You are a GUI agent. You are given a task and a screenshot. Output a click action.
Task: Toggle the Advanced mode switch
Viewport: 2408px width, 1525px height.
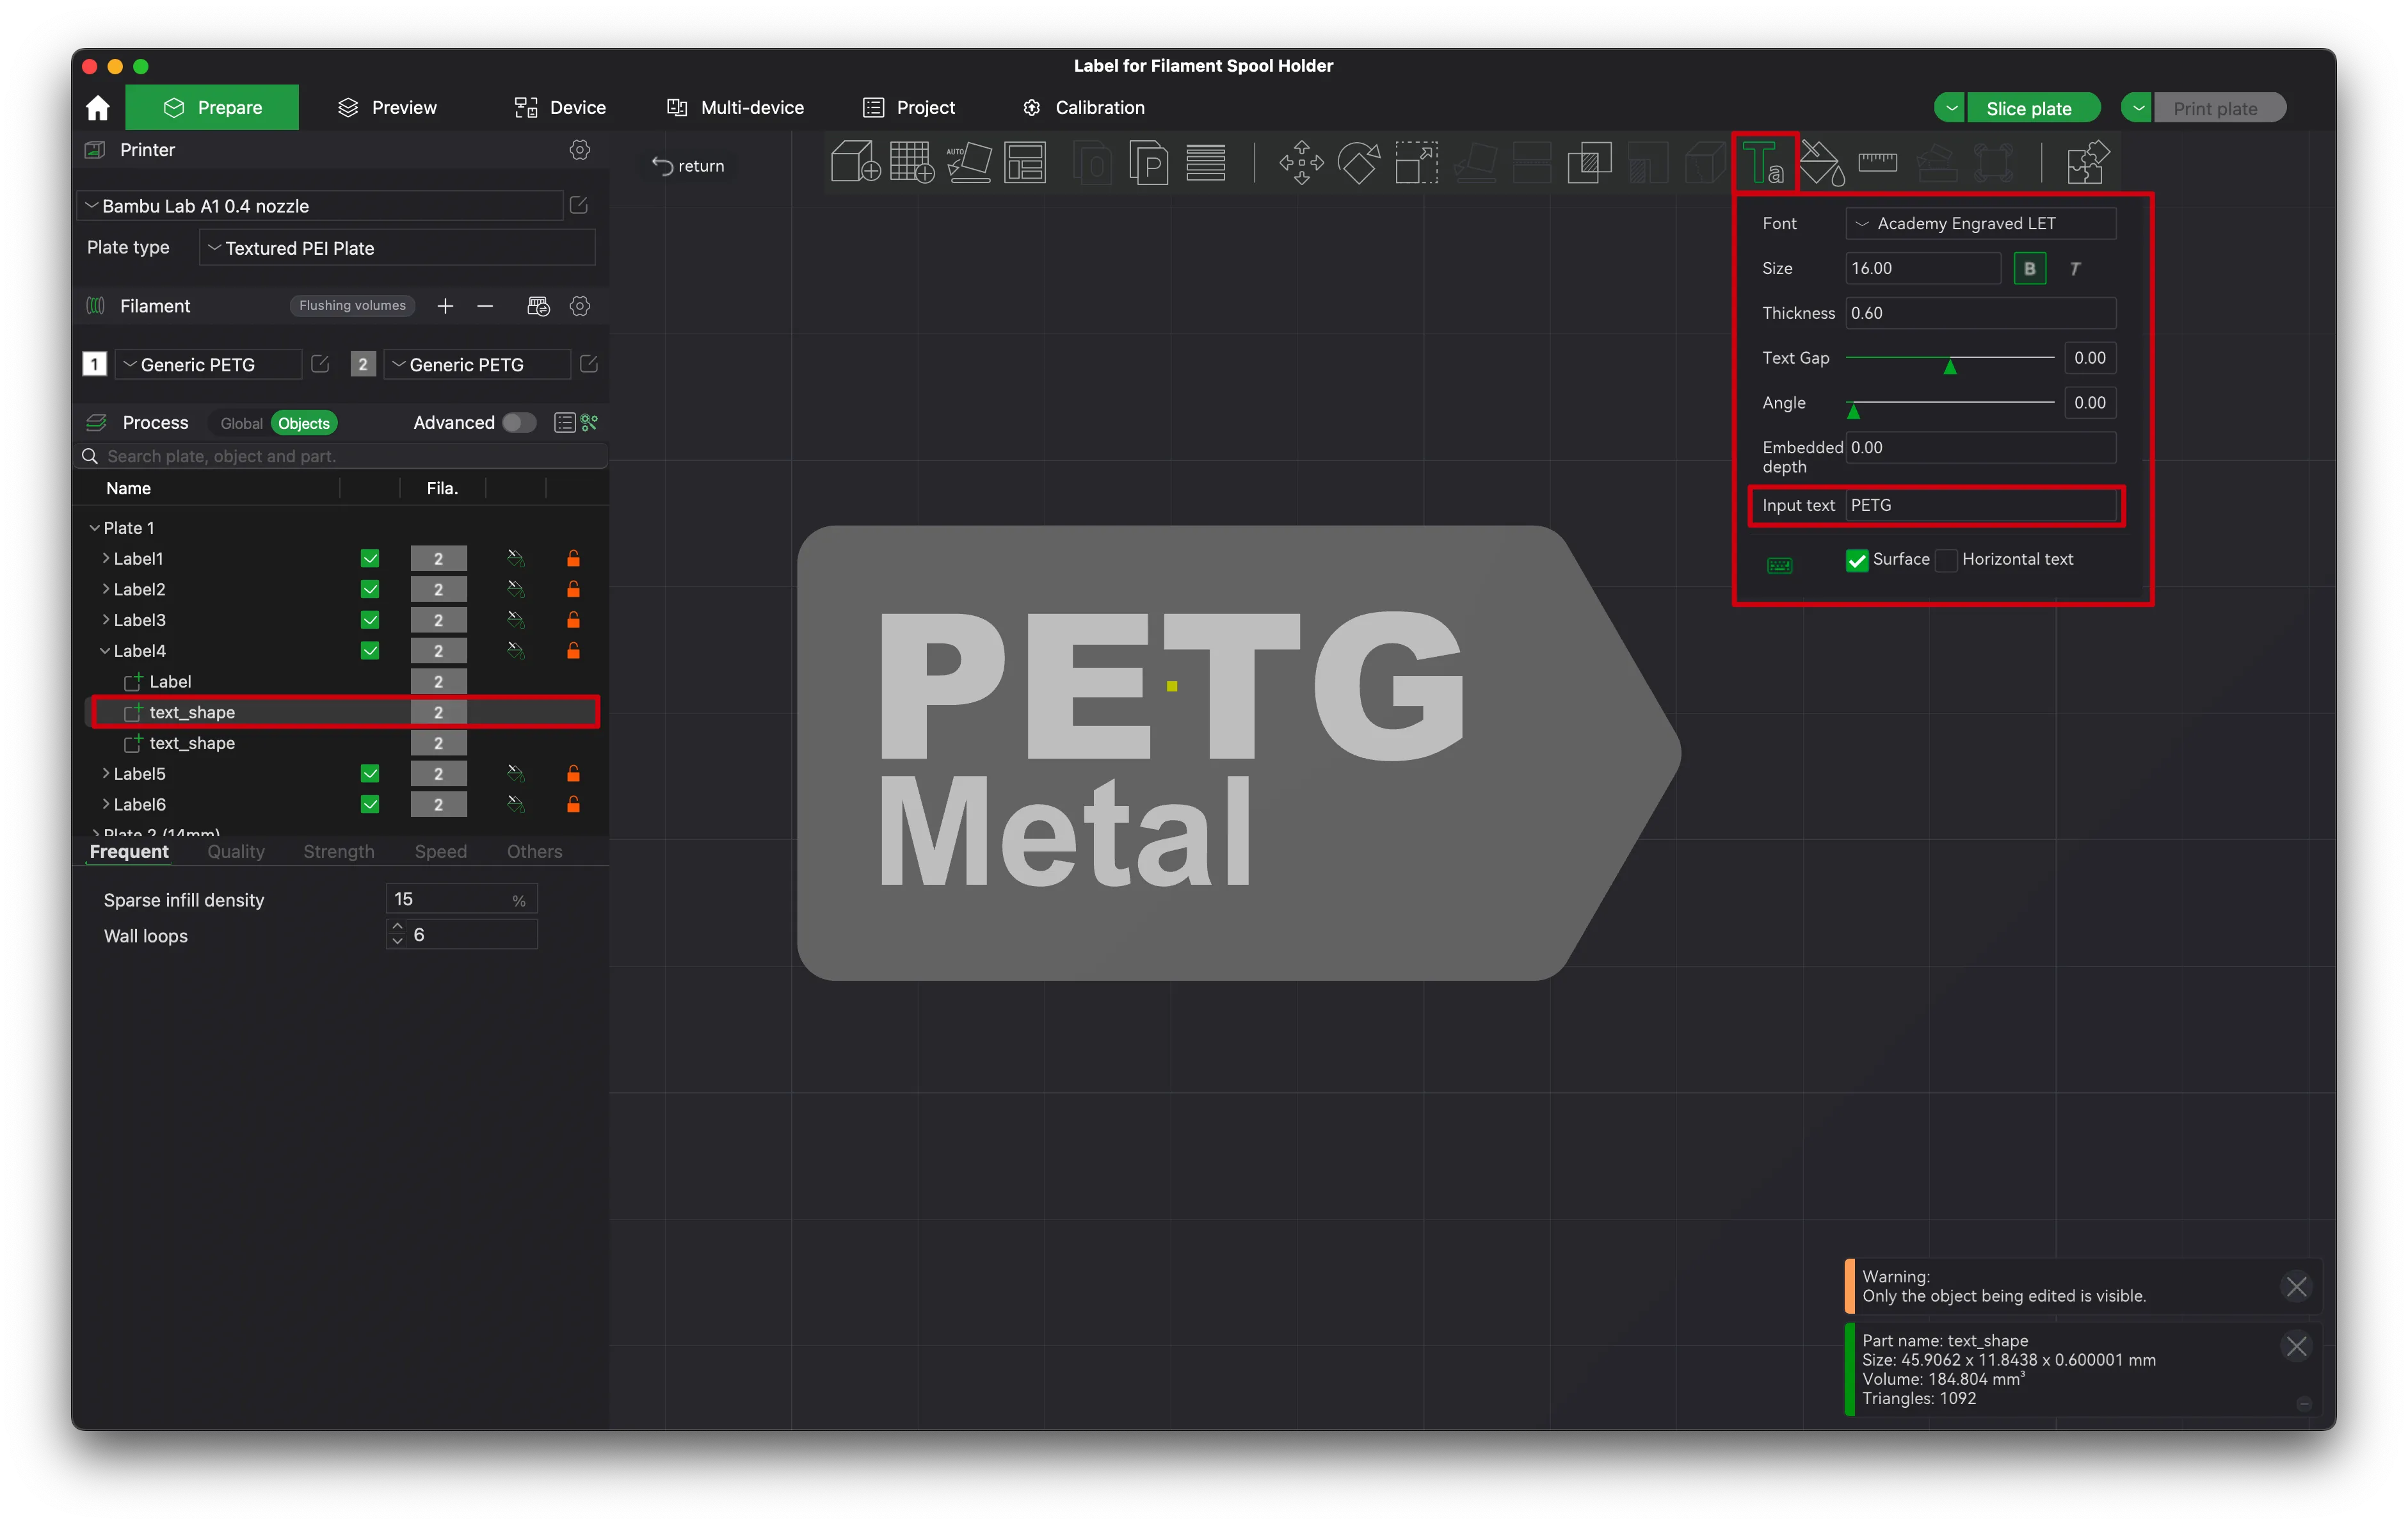tap(519, 423)
